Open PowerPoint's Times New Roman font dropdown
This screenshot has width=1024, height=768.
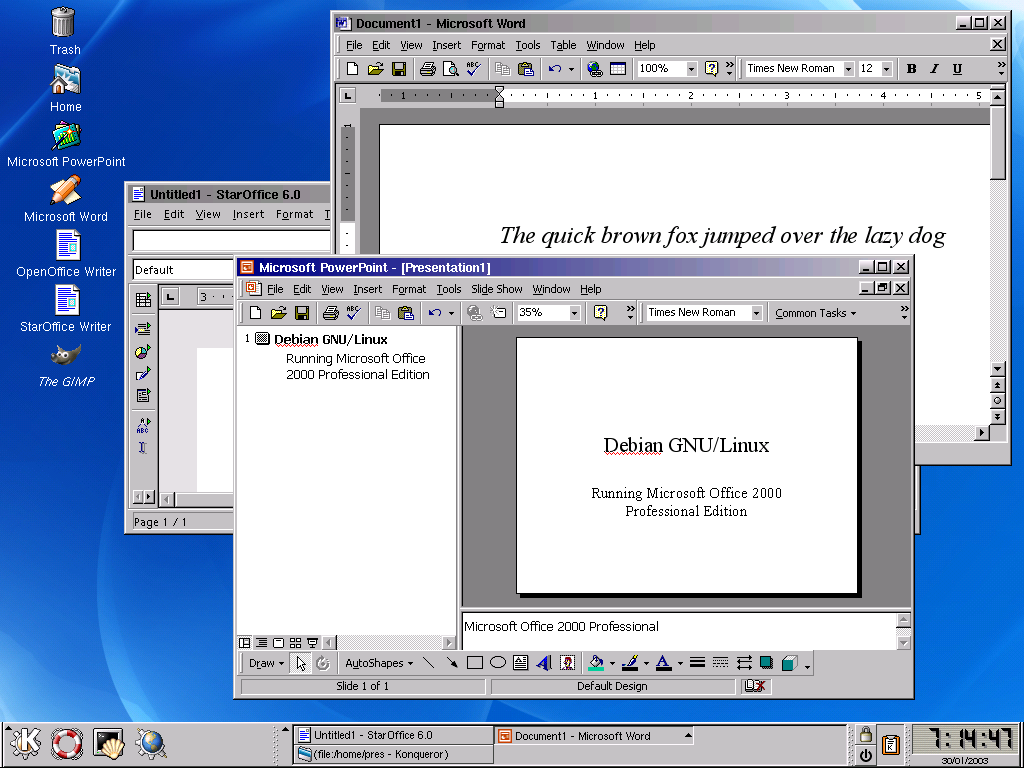(756, 313)
